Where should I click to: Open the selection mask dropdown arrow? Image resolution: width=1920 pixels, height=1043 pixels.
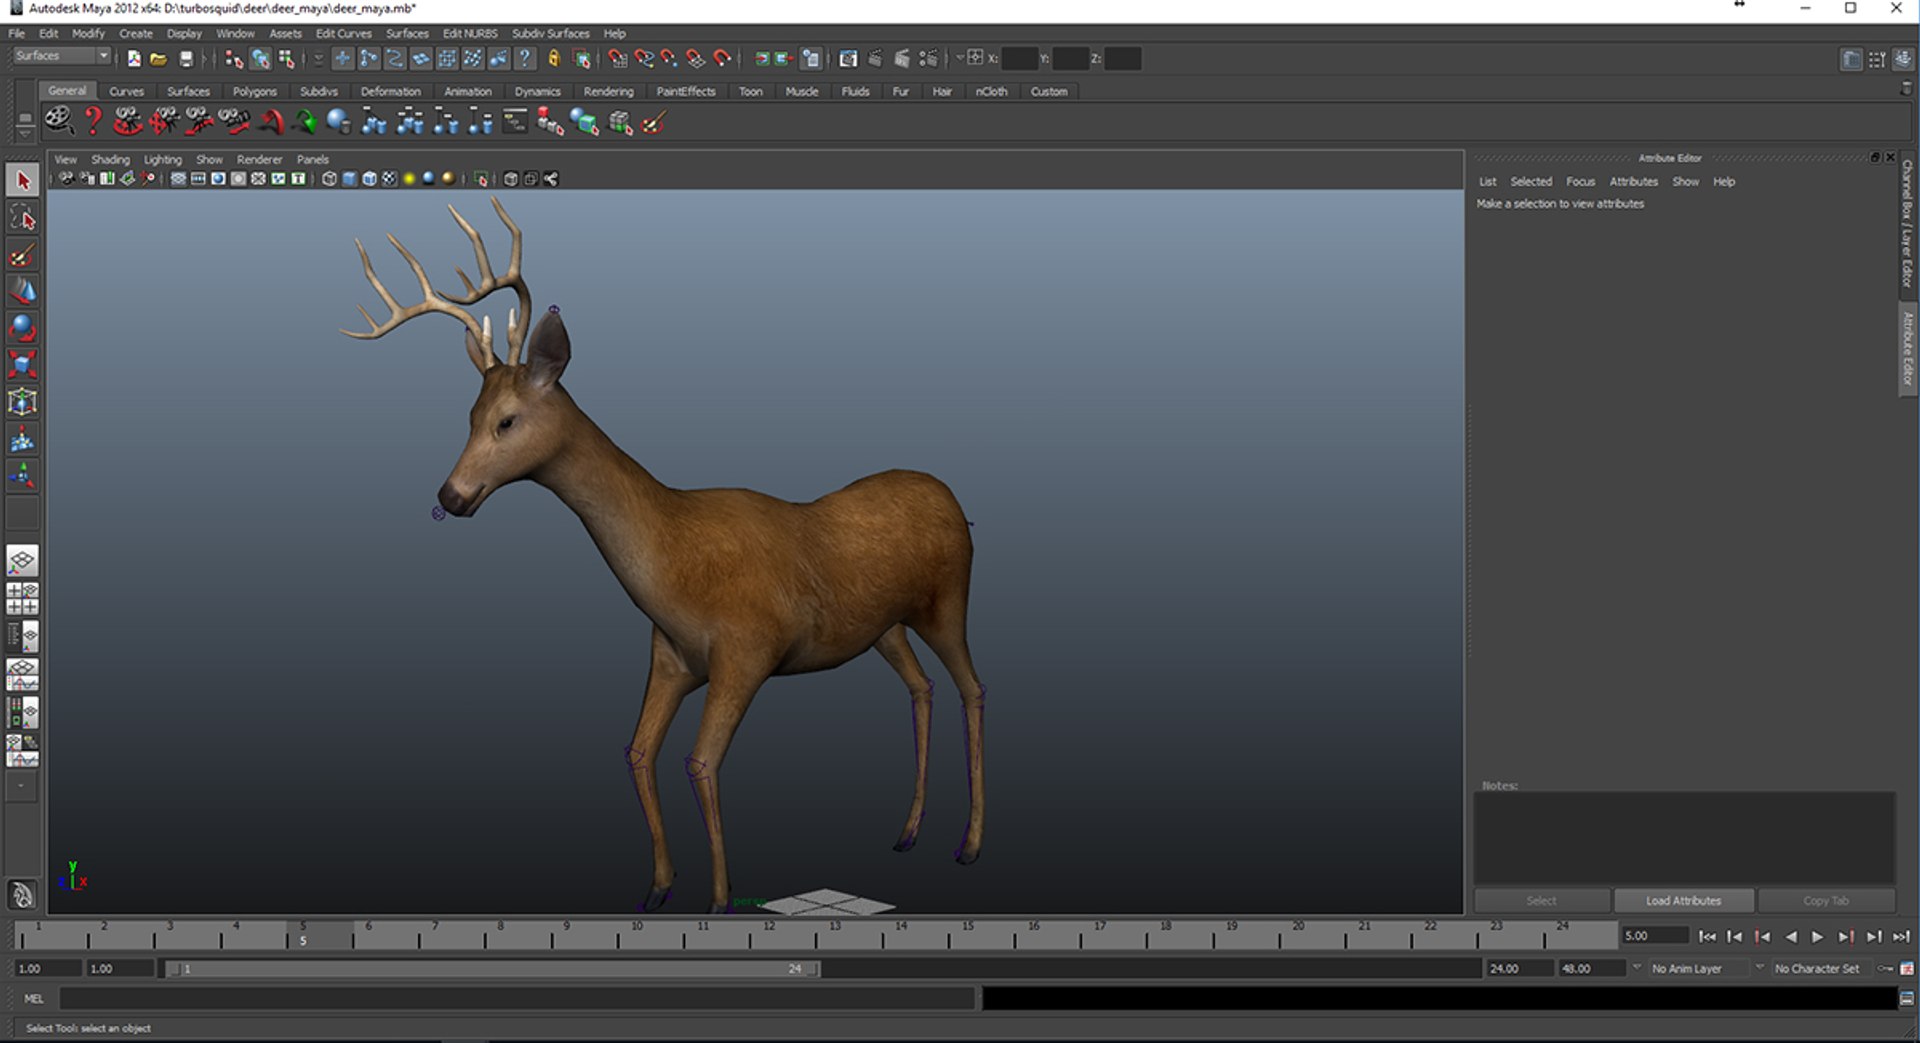click(x=318, y=59)
